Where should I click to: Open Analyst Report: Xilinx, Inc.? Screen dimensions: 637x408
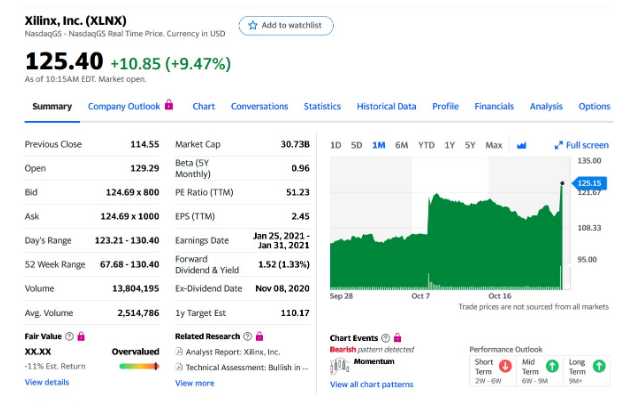tap(233, 352)
